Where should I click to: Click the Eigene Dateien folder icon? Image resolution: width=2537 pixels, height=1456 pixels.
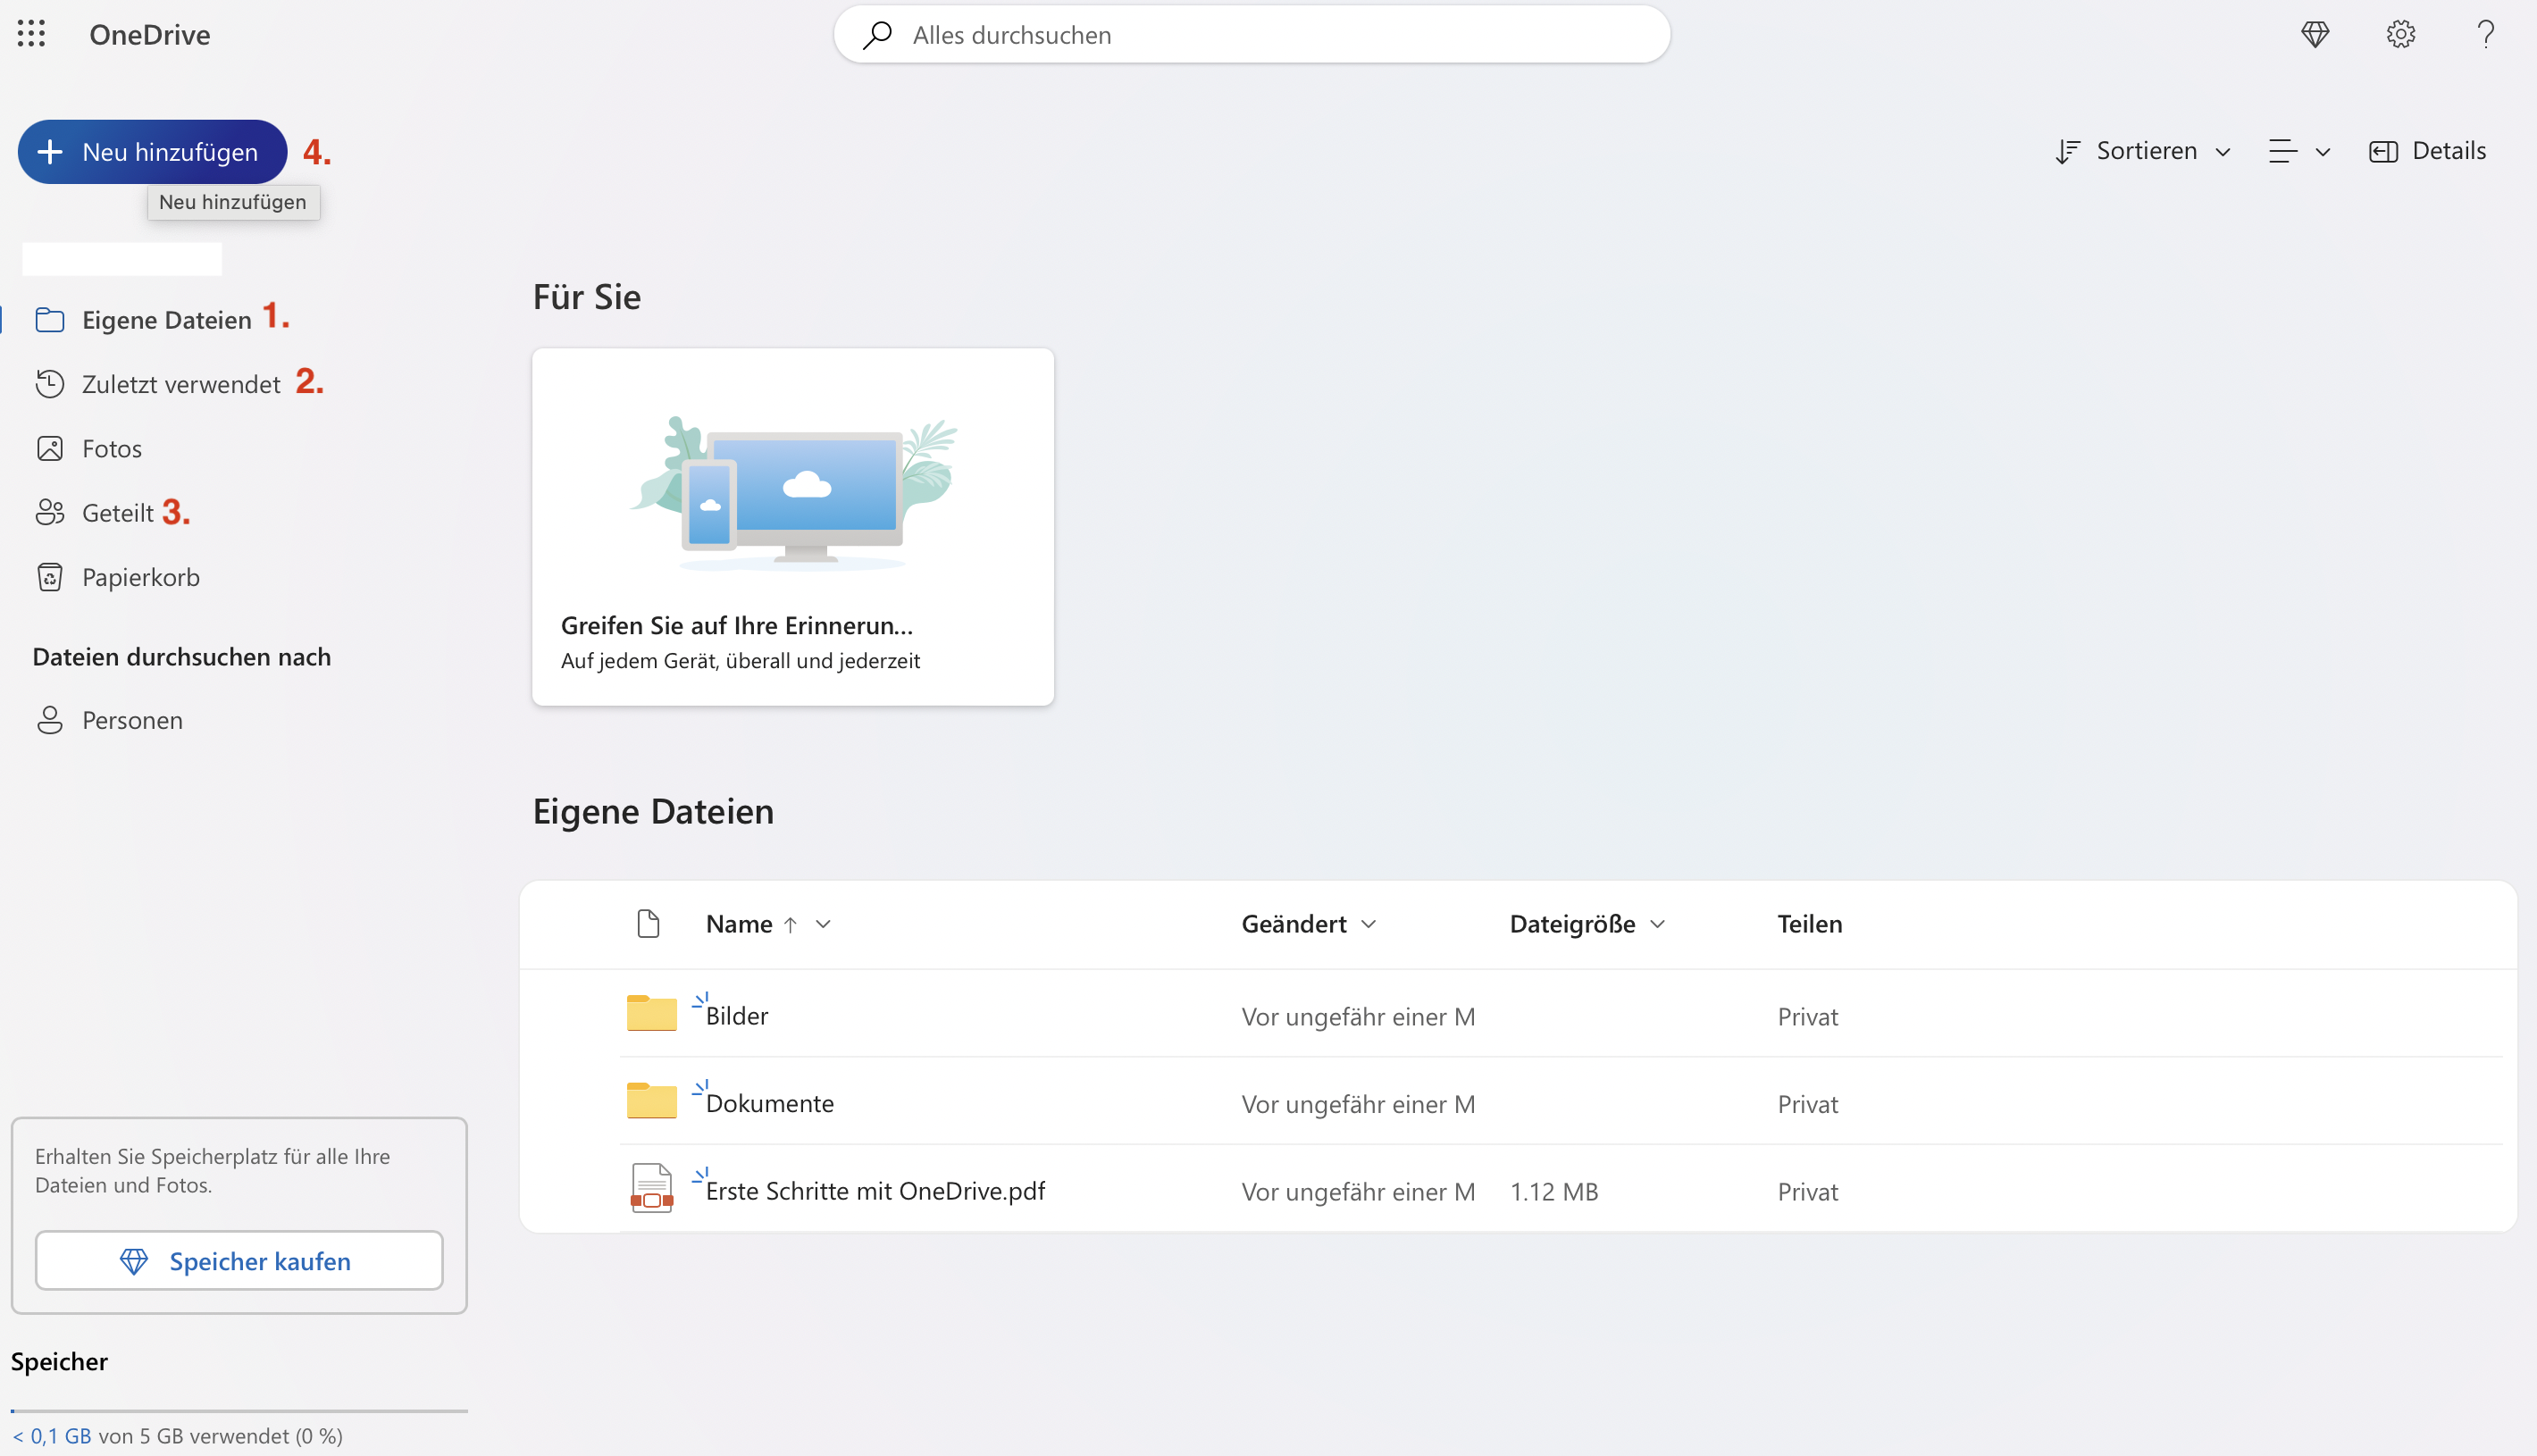click(x=50, y=320)
